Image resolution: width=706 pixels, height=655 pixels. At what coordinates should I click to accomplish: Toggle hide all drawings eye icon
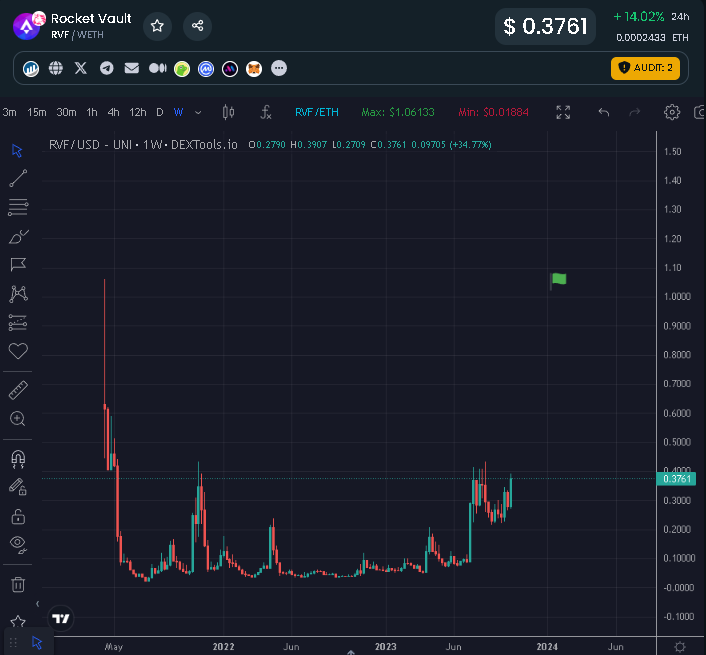[x=18, y=544]
